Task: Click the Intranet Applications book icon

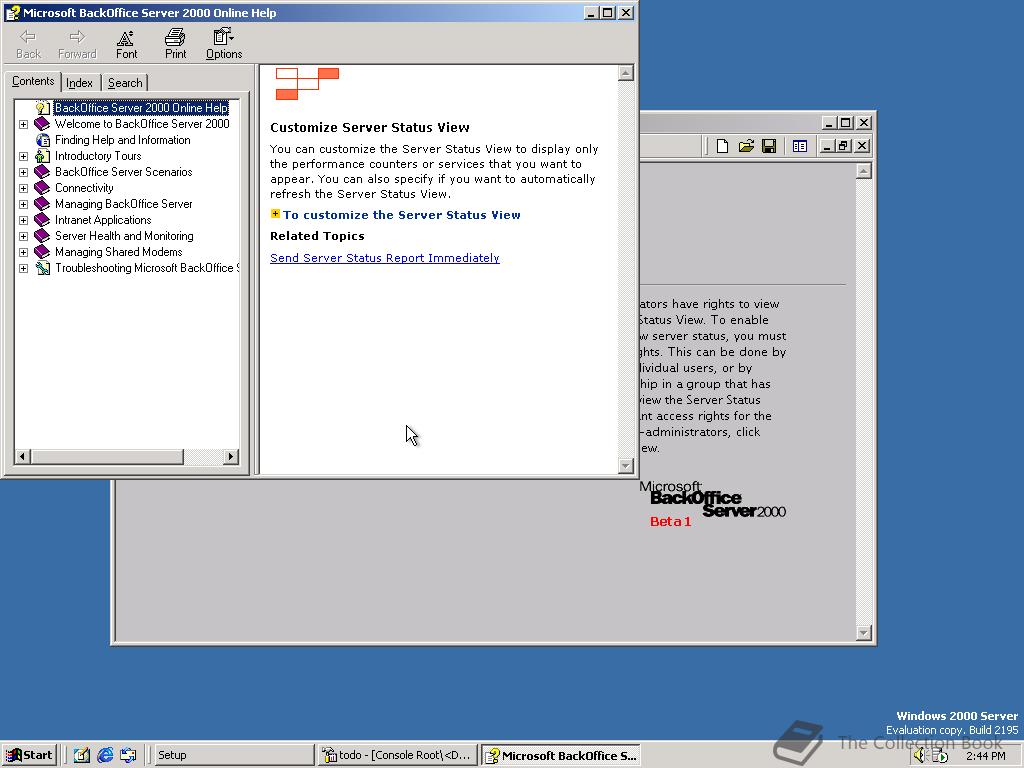Action: point(42,219)
